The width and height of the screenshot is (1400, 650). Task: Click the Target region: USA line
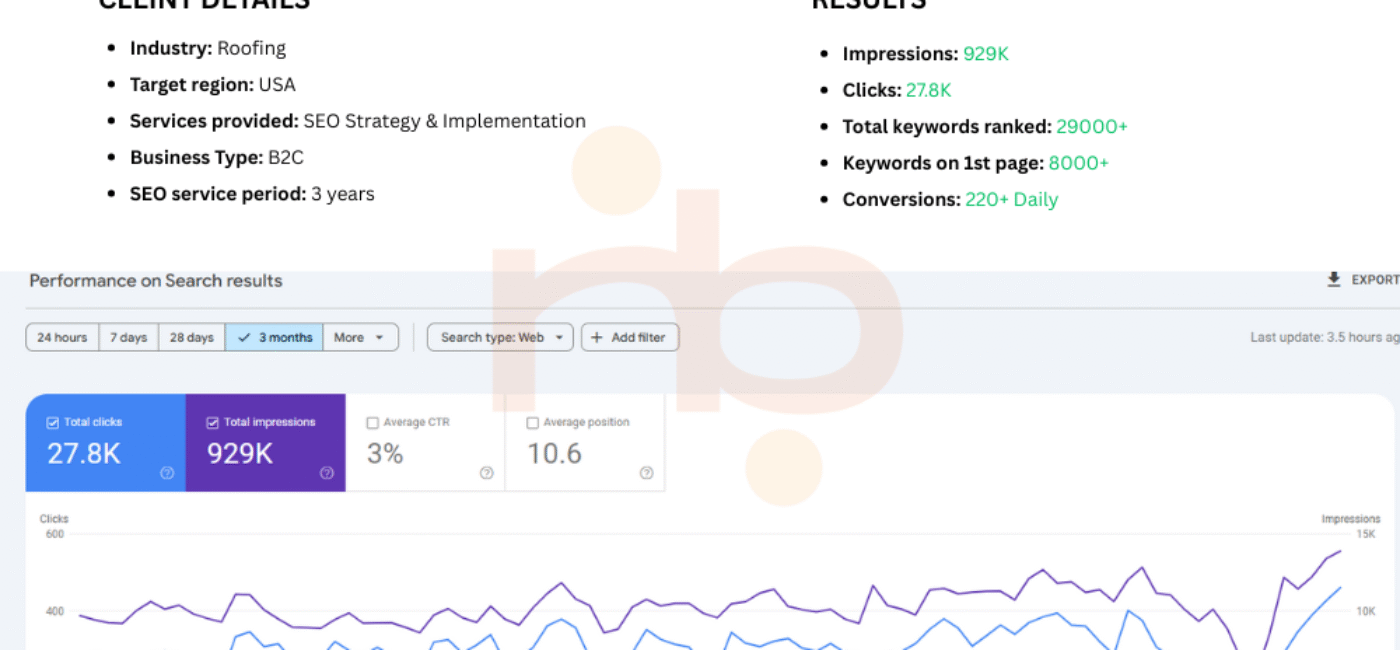213,85
